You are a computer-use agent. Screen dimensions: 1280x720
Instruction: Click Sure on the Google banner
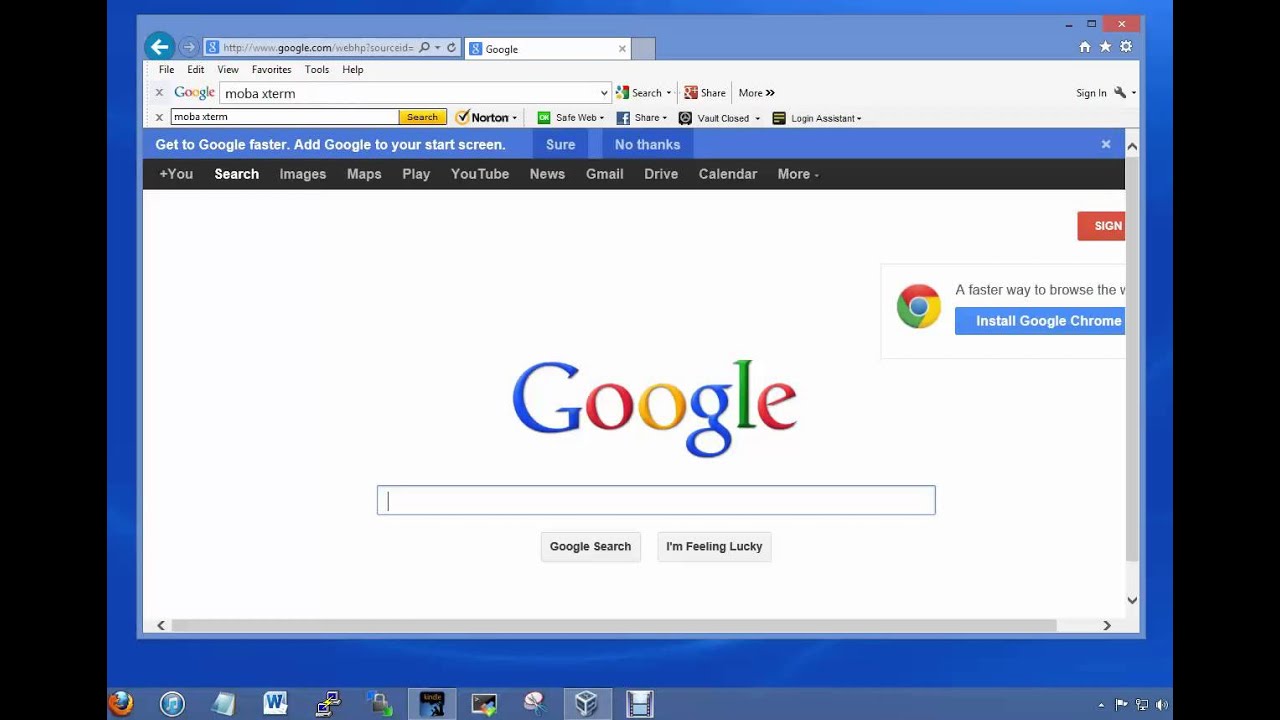click(560, 144)
